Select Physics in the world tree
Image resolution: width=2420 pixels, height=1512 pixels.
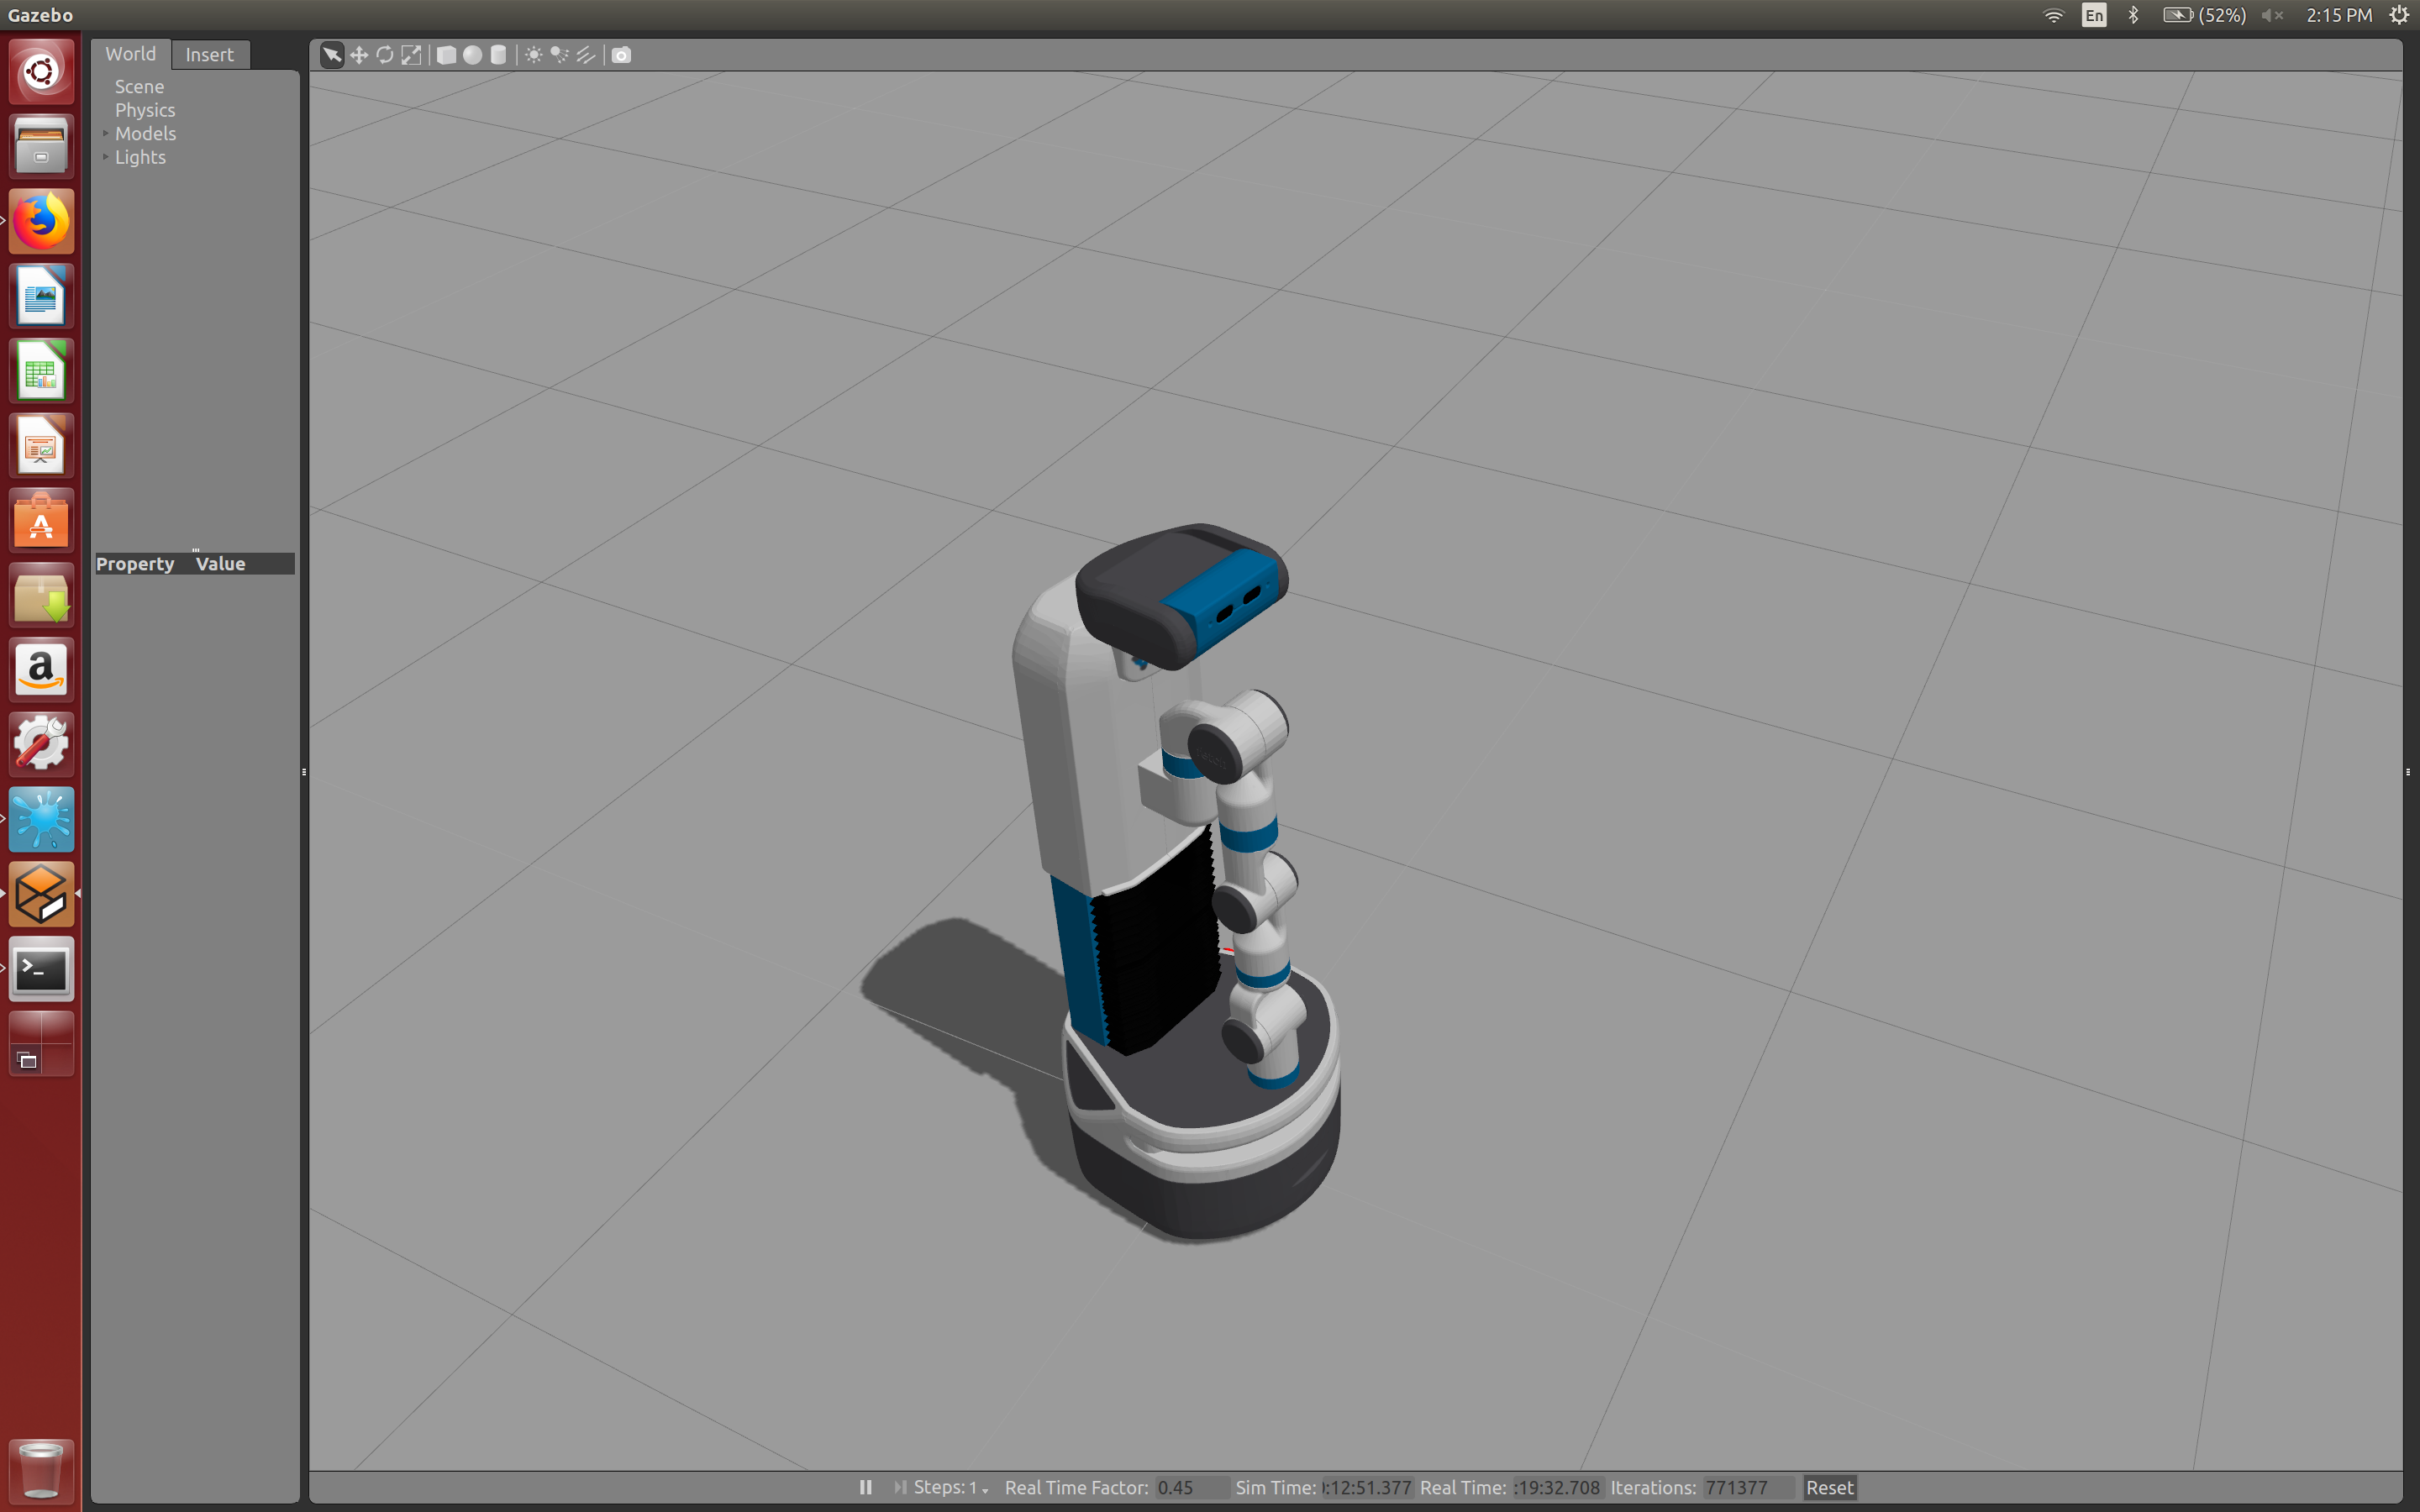coord(145,110)
